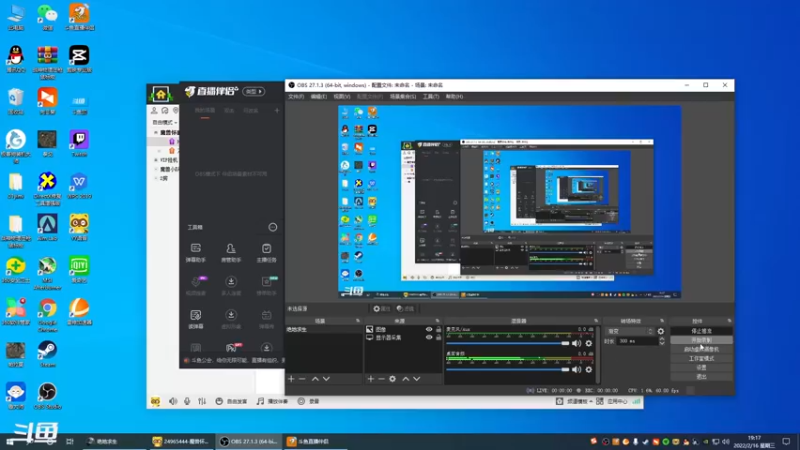This screenshot has width=800, height=450.
Task: Click the add plus icon beside 直播伴侣 tabs
Action: point(277,110)
